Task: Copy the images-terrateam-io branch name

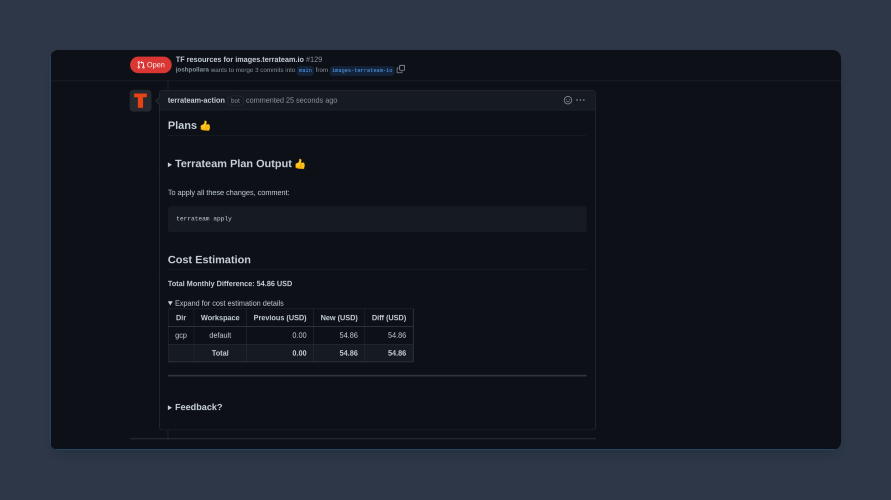Action: tap(401, 69)
